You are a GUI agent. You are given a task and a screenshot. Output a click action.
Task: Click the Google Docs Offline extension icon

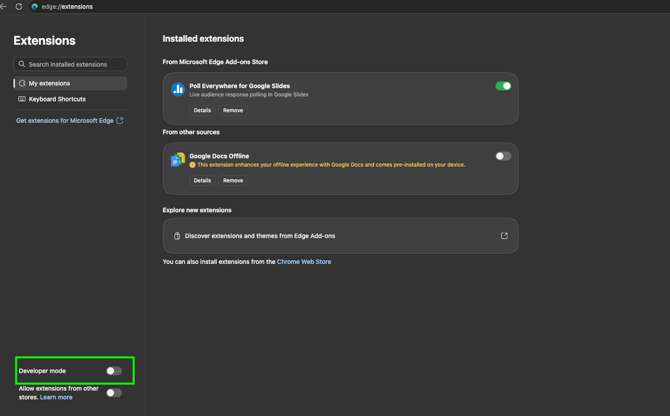coord(178,159)
